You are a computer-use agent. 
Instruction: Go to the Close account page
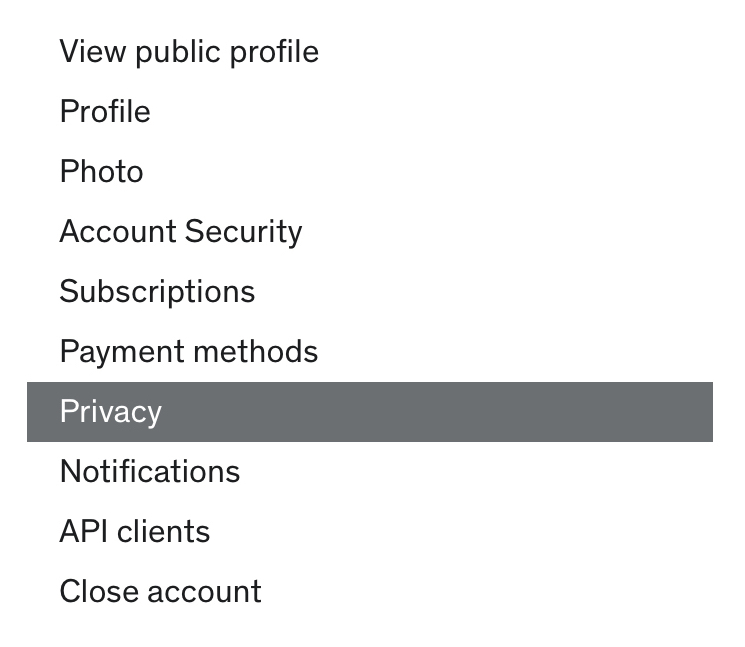tap(160, 592)
